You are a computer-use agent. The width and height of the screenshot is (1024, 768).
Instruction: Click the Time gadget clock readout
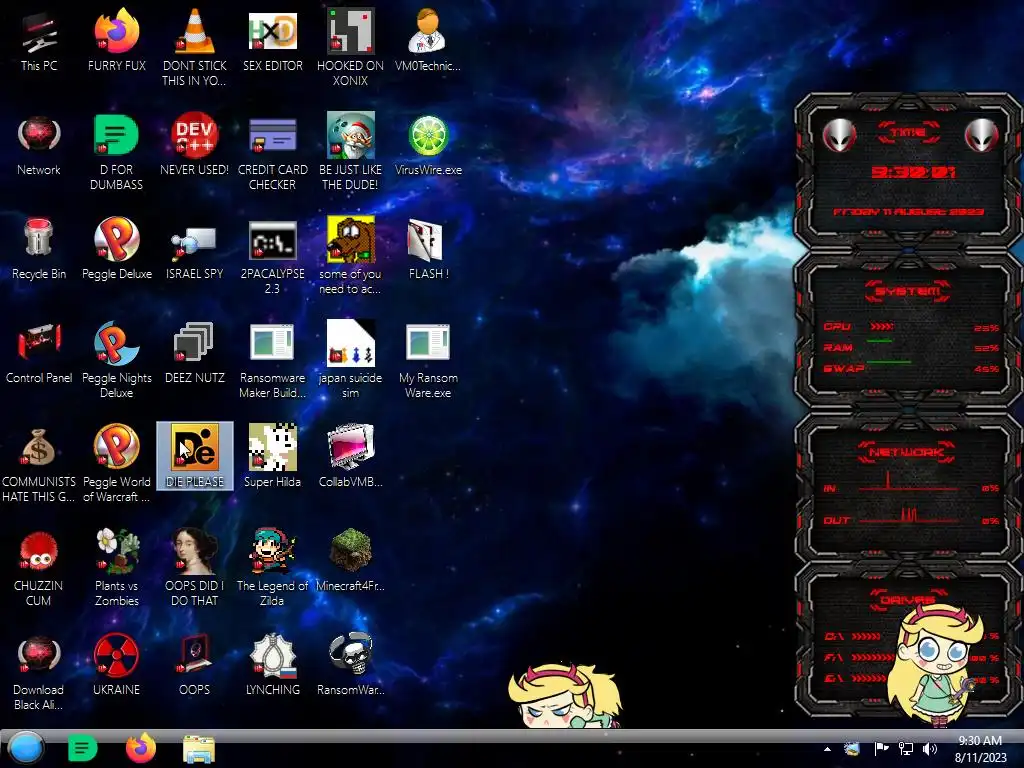(913, 172)
